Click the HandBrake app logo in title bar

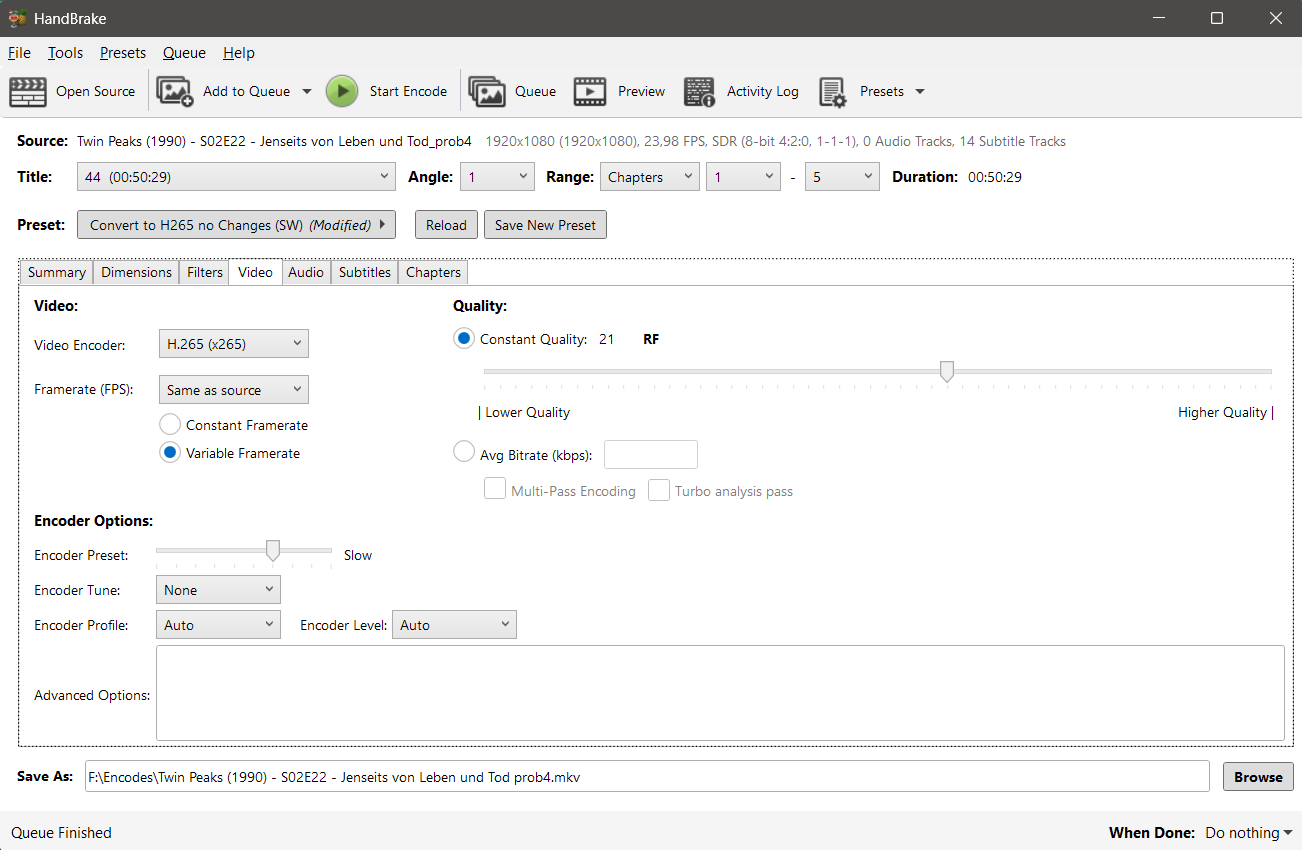[17, 18]
